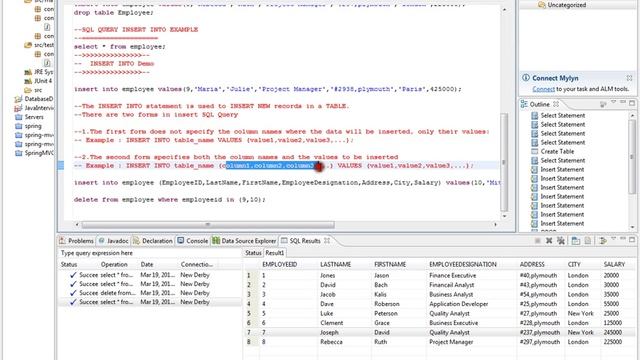Click the save/window display icon in SQL Results toolbar
The height and width of the screenshot is (360, 640).
[576, 241]
